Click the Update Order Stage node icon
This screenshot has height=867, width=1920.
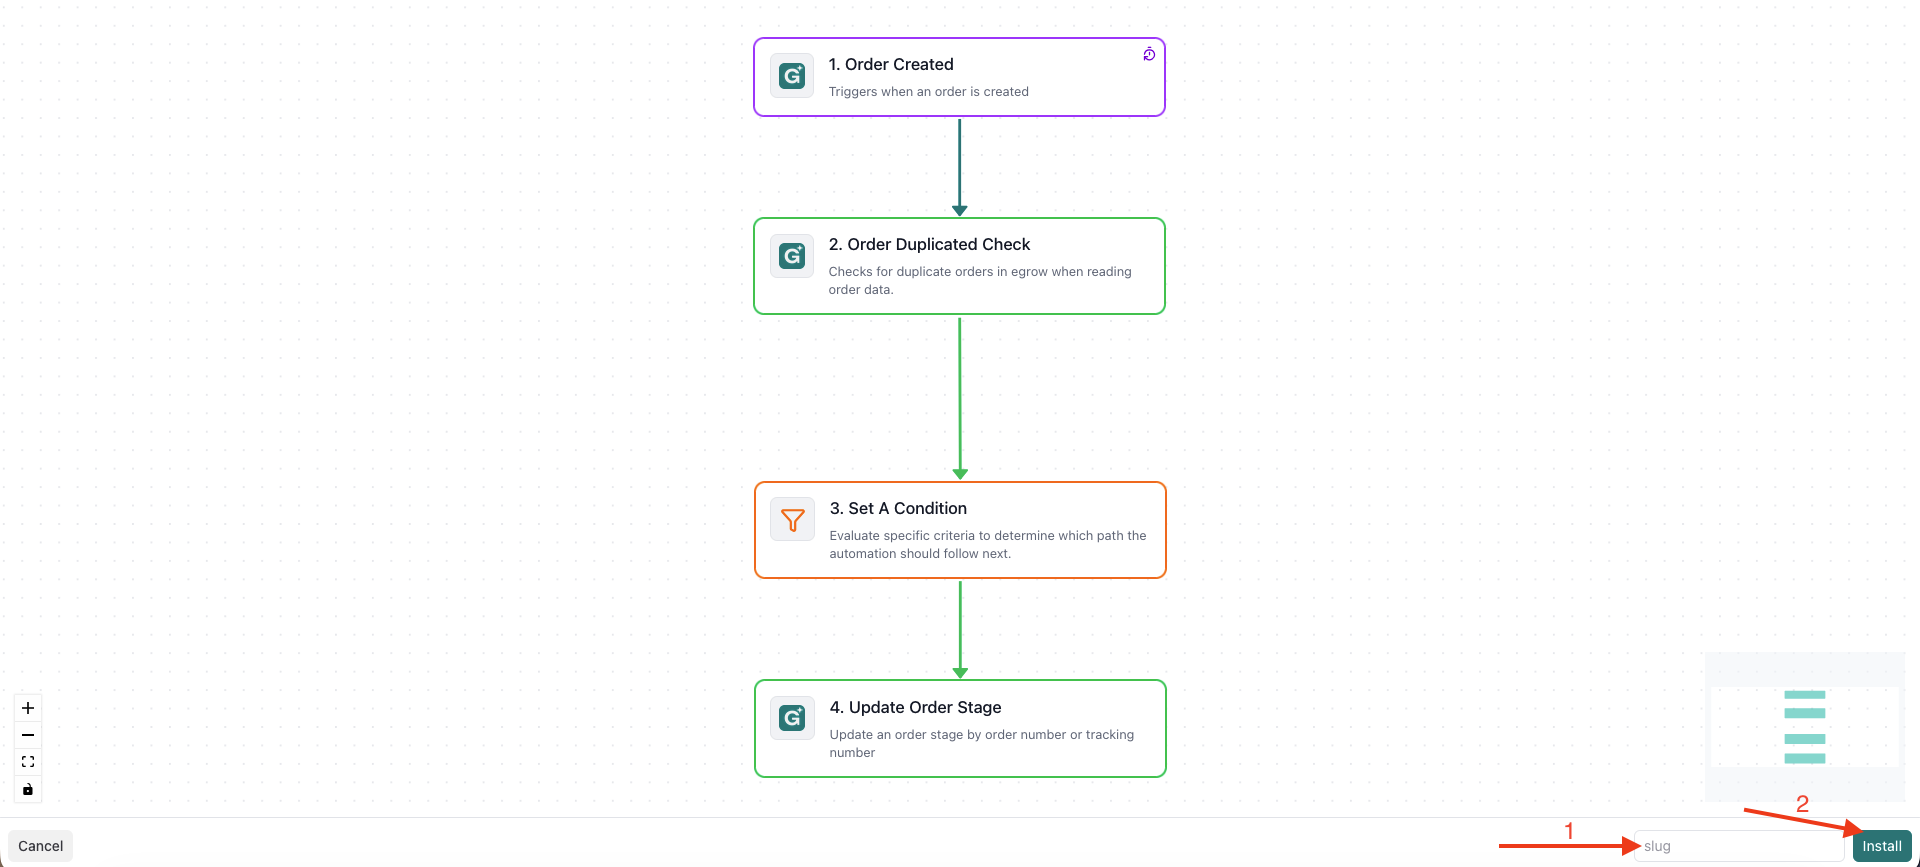pyautogui.click(x=793, y=718)
